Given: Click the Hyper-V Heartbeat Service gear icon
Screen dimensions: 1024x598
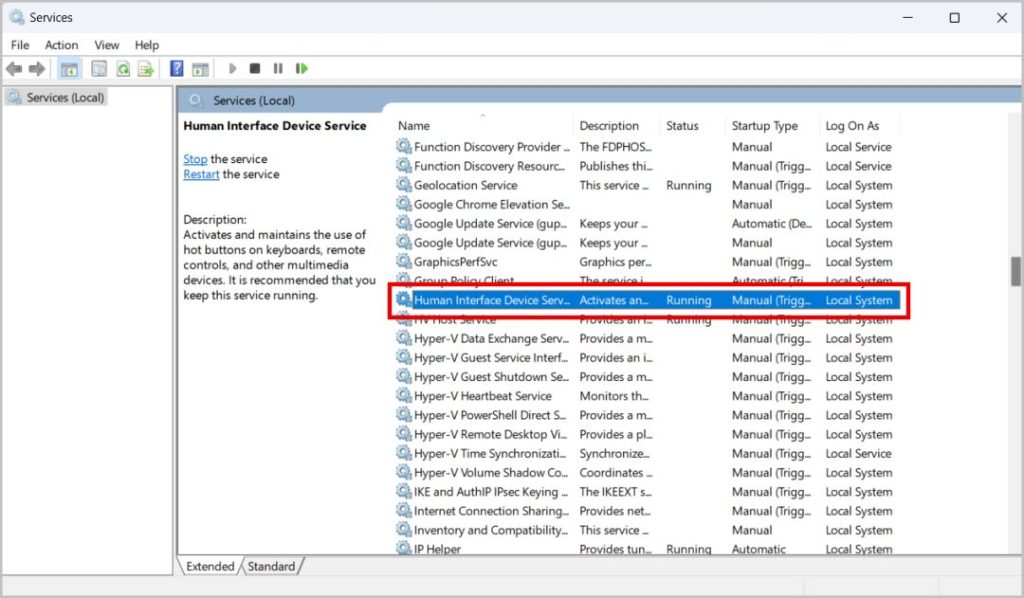Looking at the screenshot, I should (404, 396).
